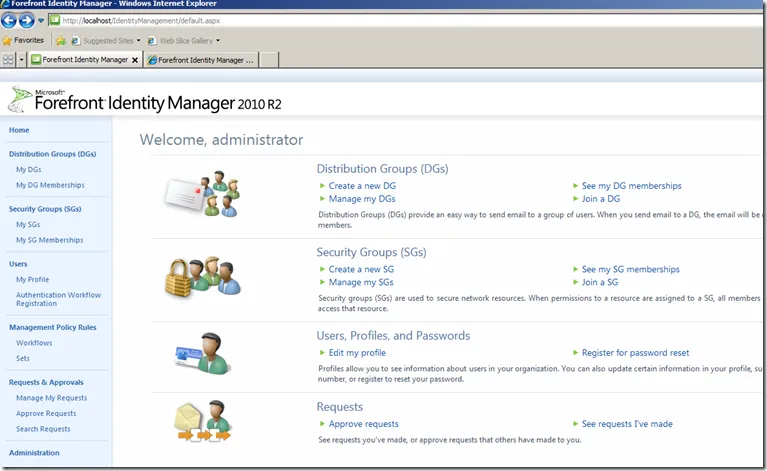Click the Distribution Groups (DGs) section title

click(383, 169)
